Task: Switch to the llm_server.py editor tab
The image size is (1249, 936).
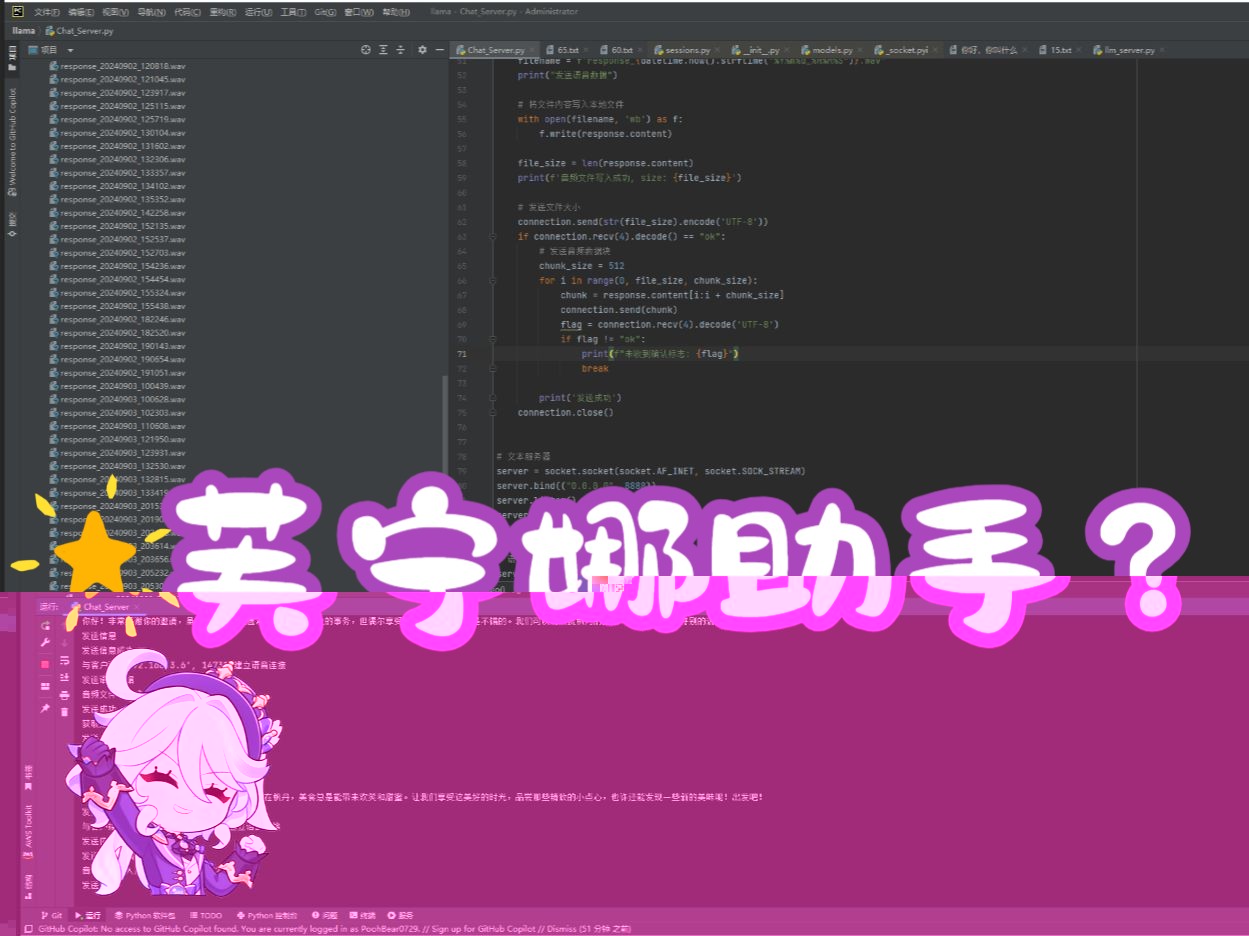Action: [x=1129, y=49]
